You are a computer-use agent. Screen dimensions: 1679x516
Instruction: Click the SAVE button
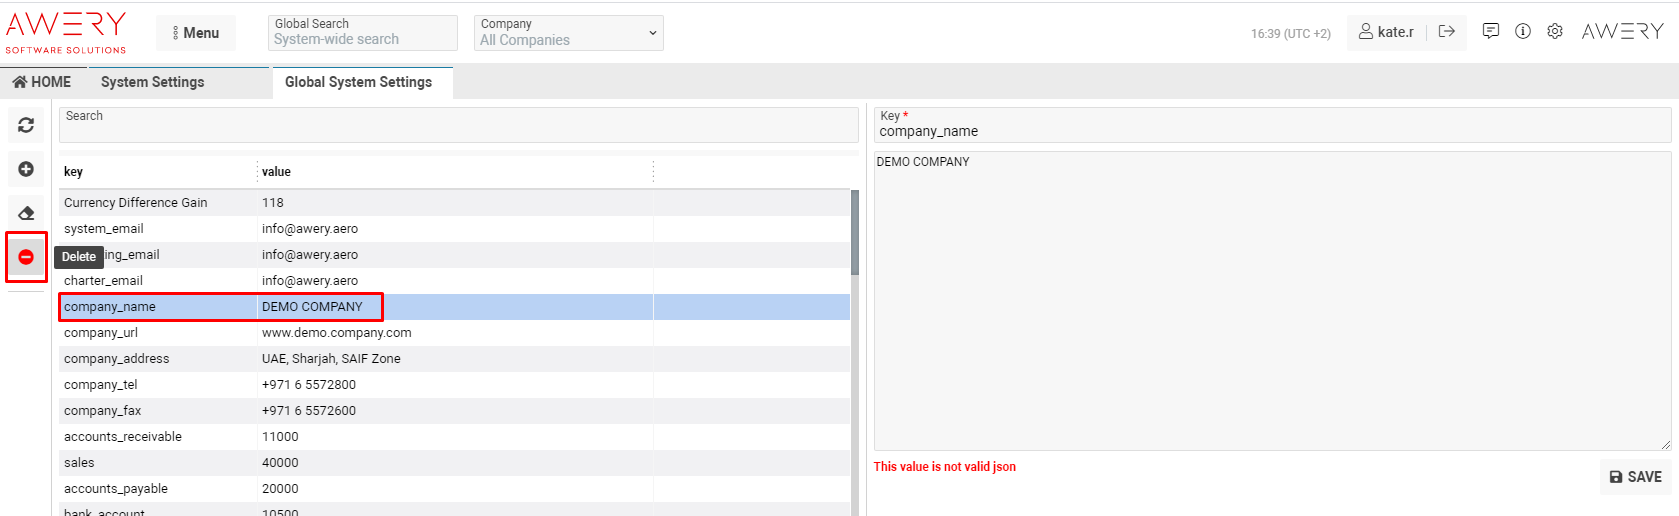[1635, 477]
